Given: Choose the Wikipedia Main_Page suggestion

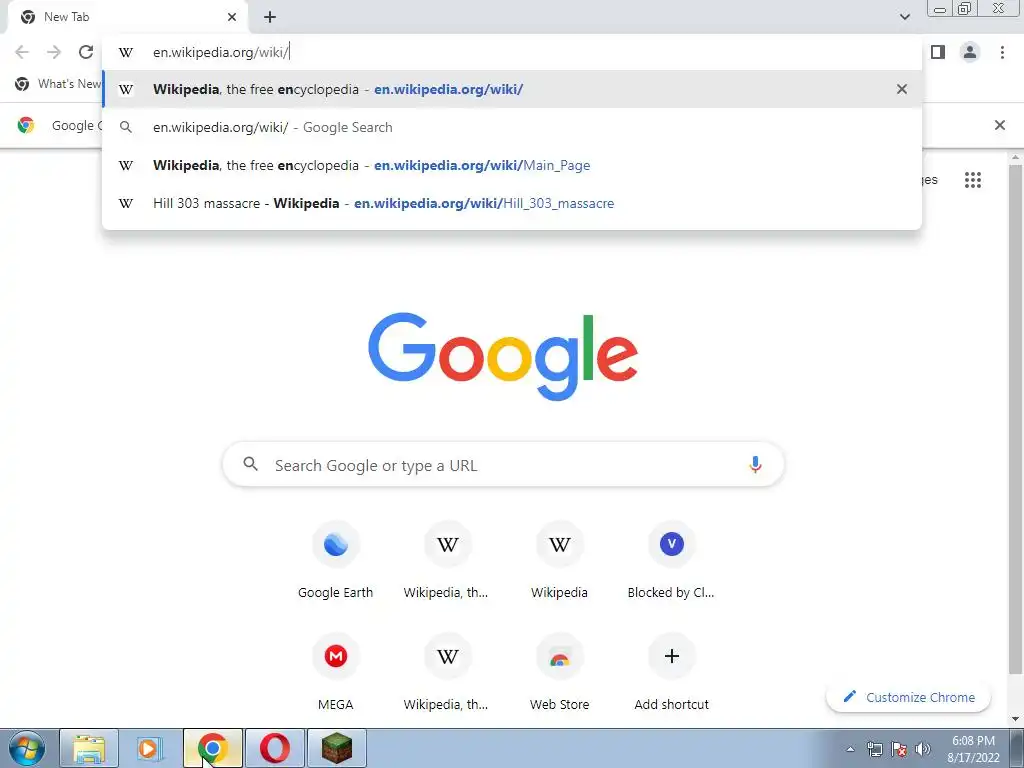Looking at the screenshot, I should click(x=512, y=165).
